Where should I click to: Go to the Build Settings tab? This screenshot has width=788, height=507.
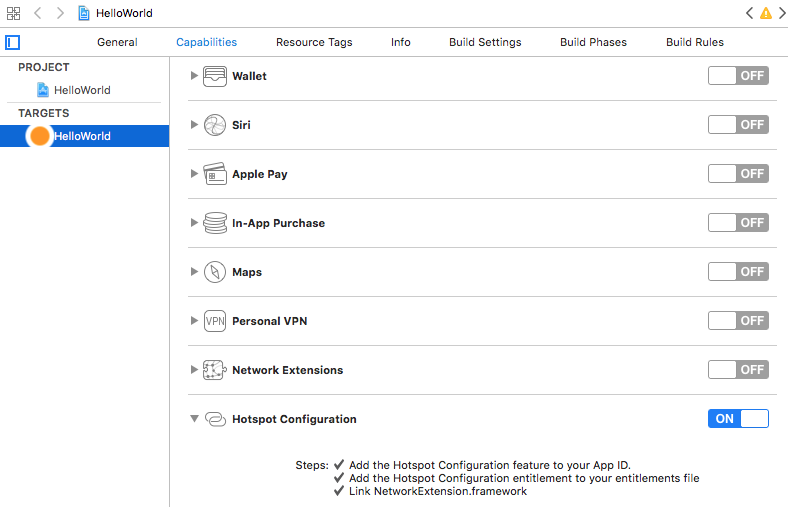485,42
